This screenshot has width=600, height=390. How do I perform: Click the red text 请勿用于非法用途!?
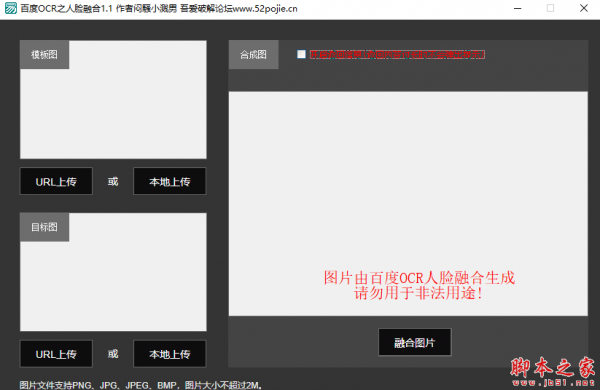coord(418,294)
